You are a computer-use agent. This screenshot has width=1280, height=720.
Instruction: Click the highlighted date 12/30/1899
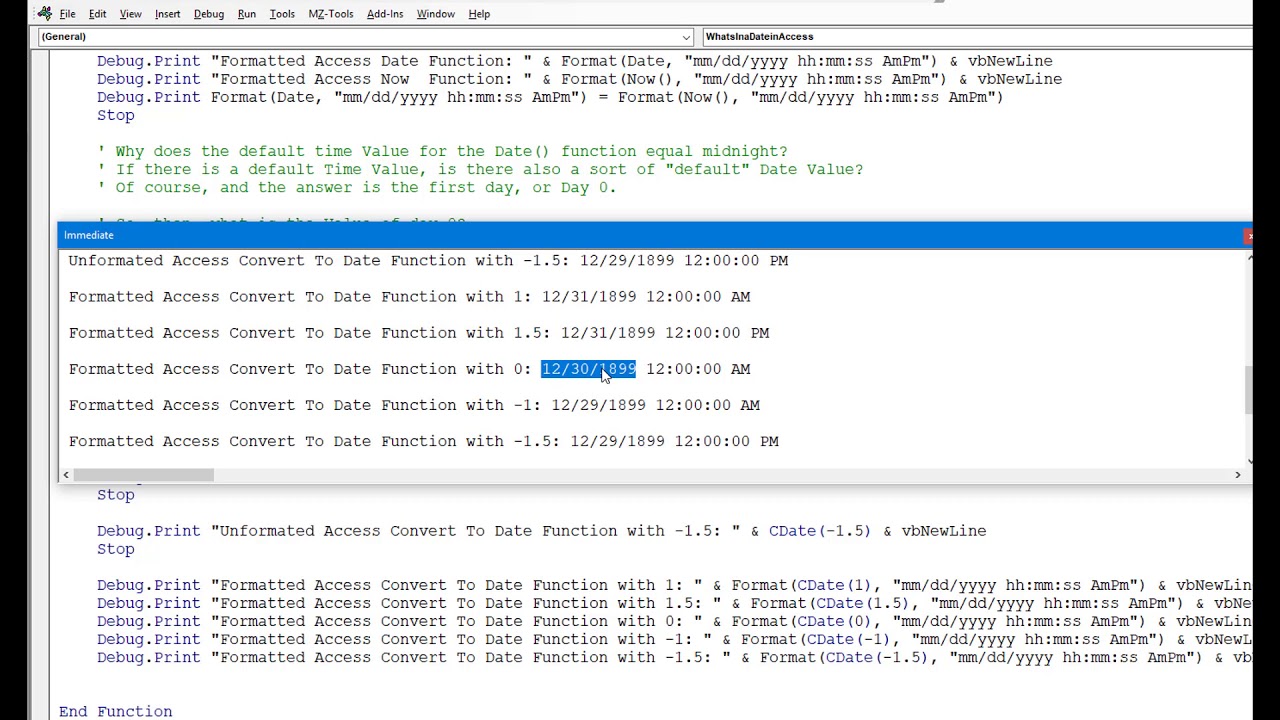tap(588, 369)
